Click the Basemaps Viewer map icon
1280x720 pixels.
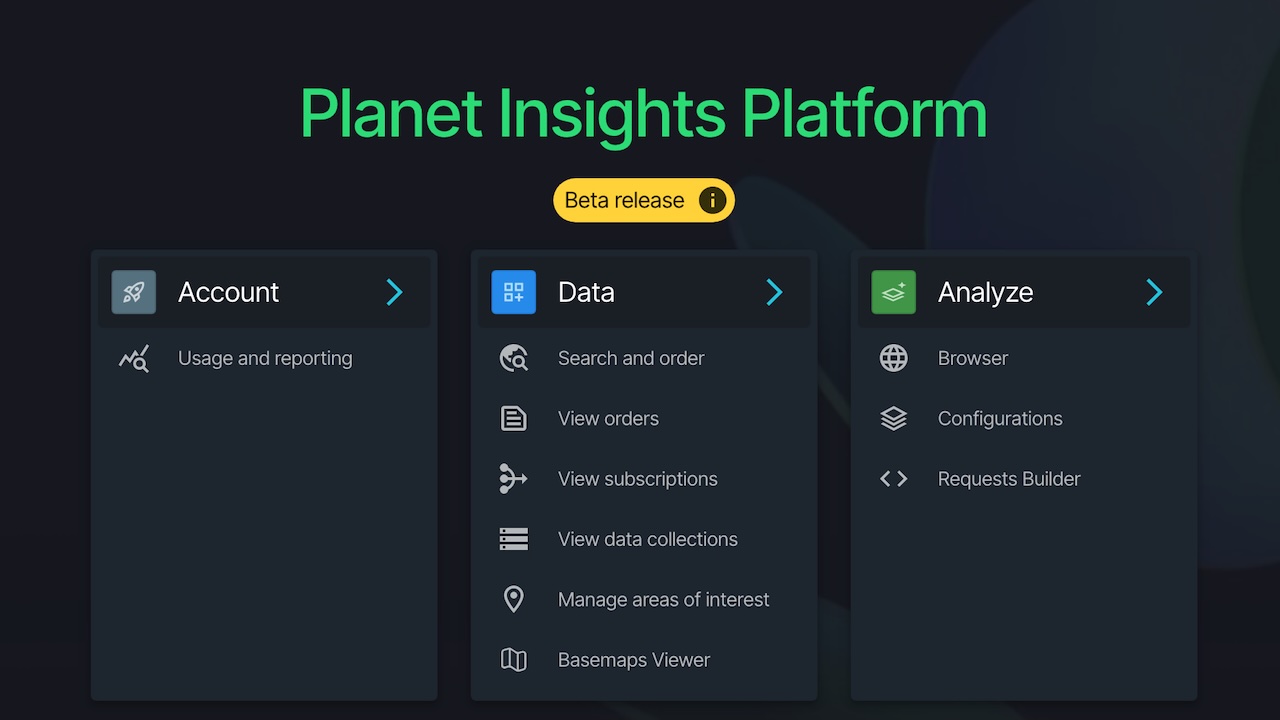[x=513, y=659]
